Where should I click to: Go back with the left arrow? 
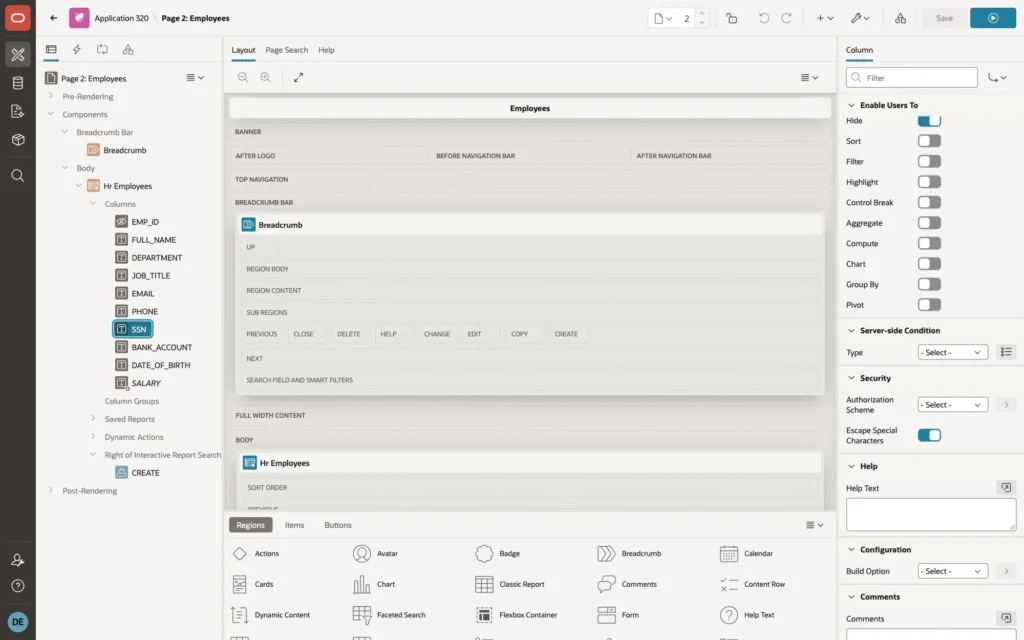pos(54,18)
